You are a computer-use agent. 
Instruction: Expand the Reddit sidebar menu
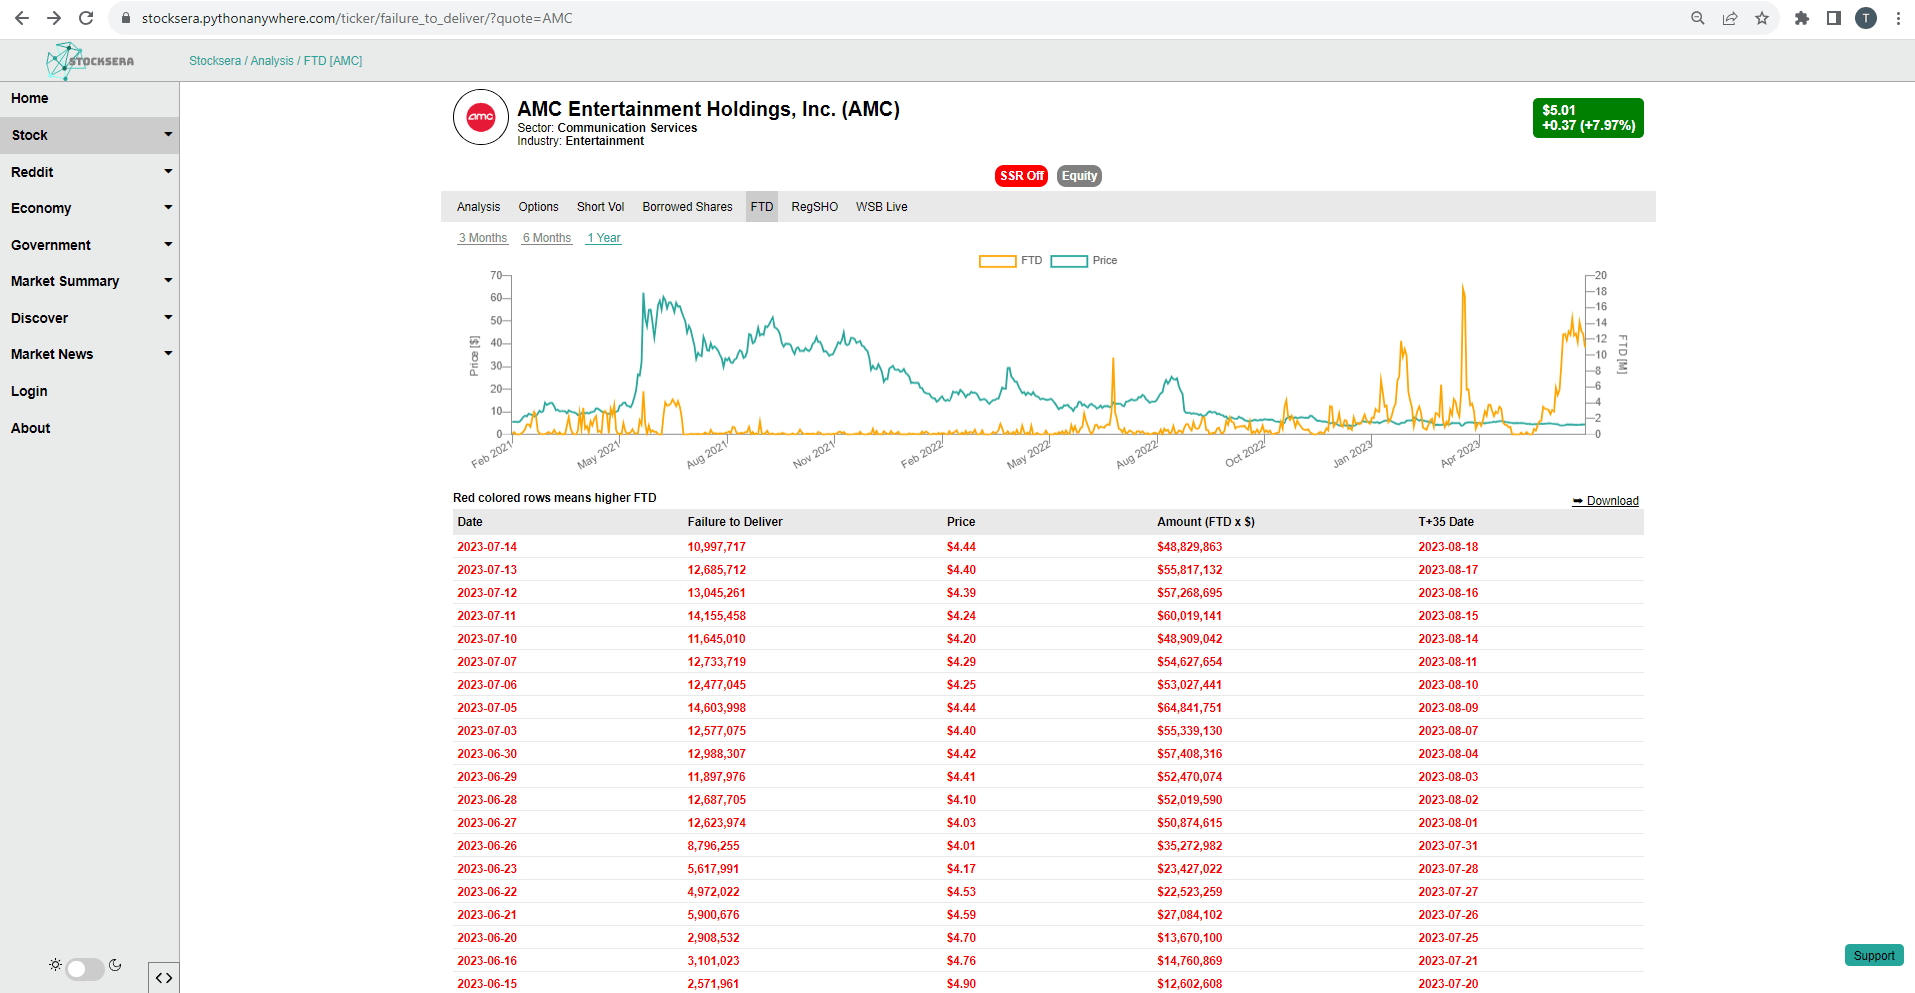[x=90, y=172]
